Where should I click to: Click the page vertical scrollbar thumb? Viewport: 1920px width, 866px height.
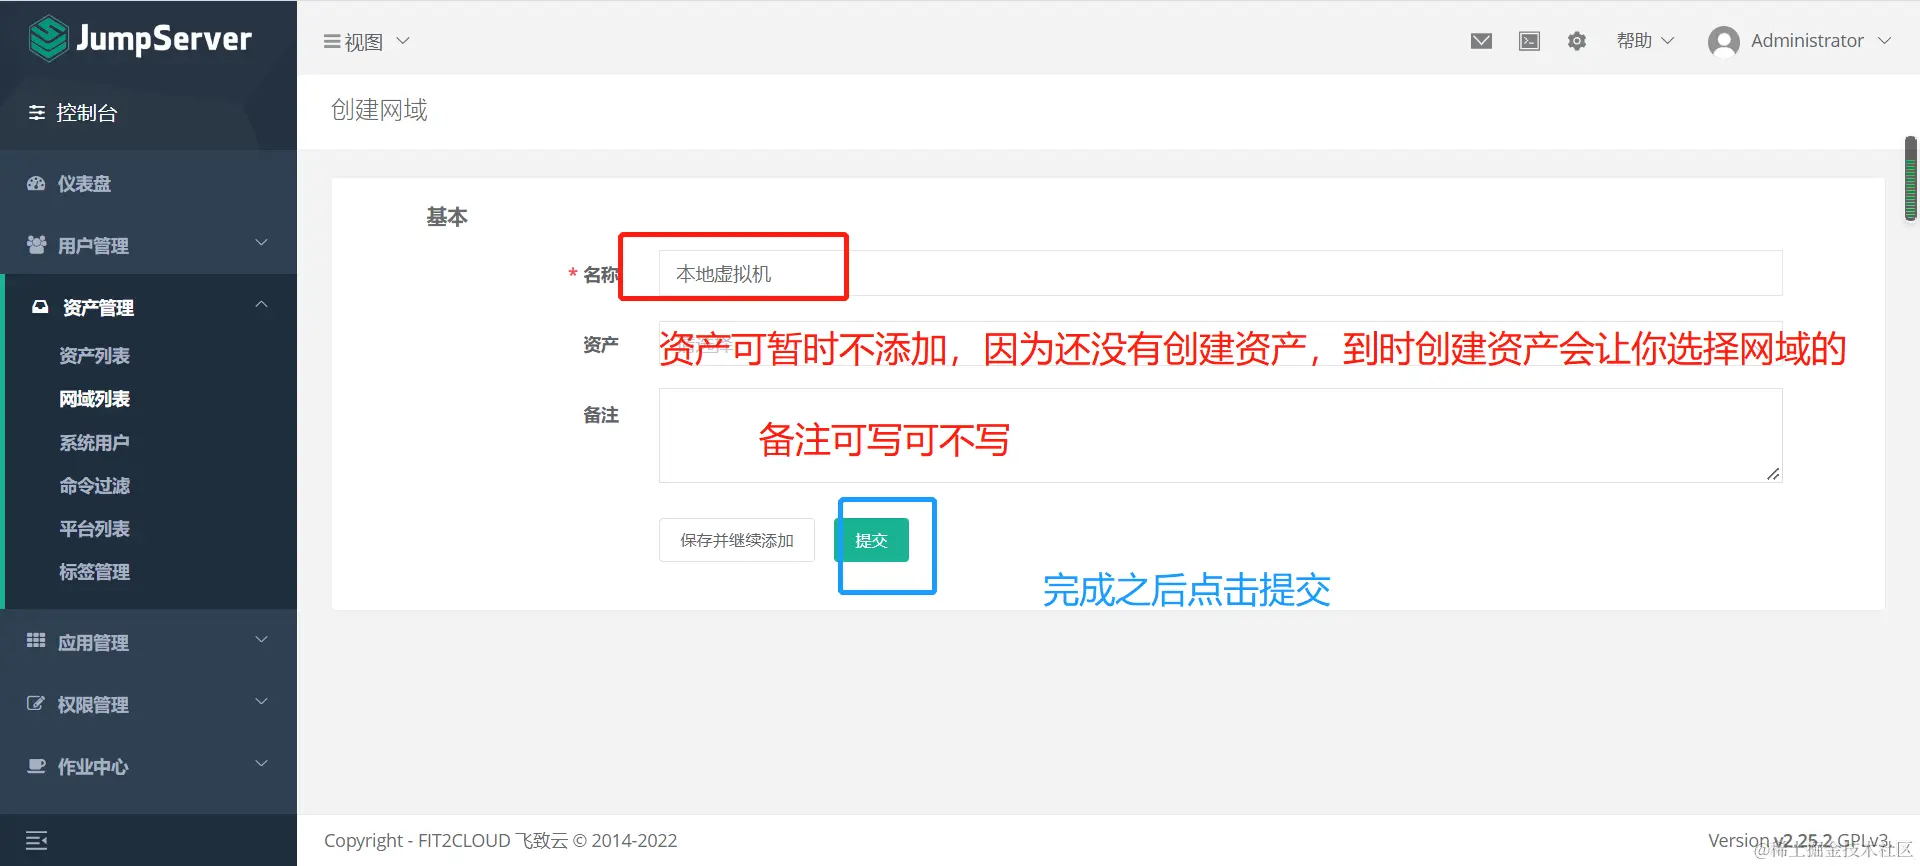coord(1911,179)
